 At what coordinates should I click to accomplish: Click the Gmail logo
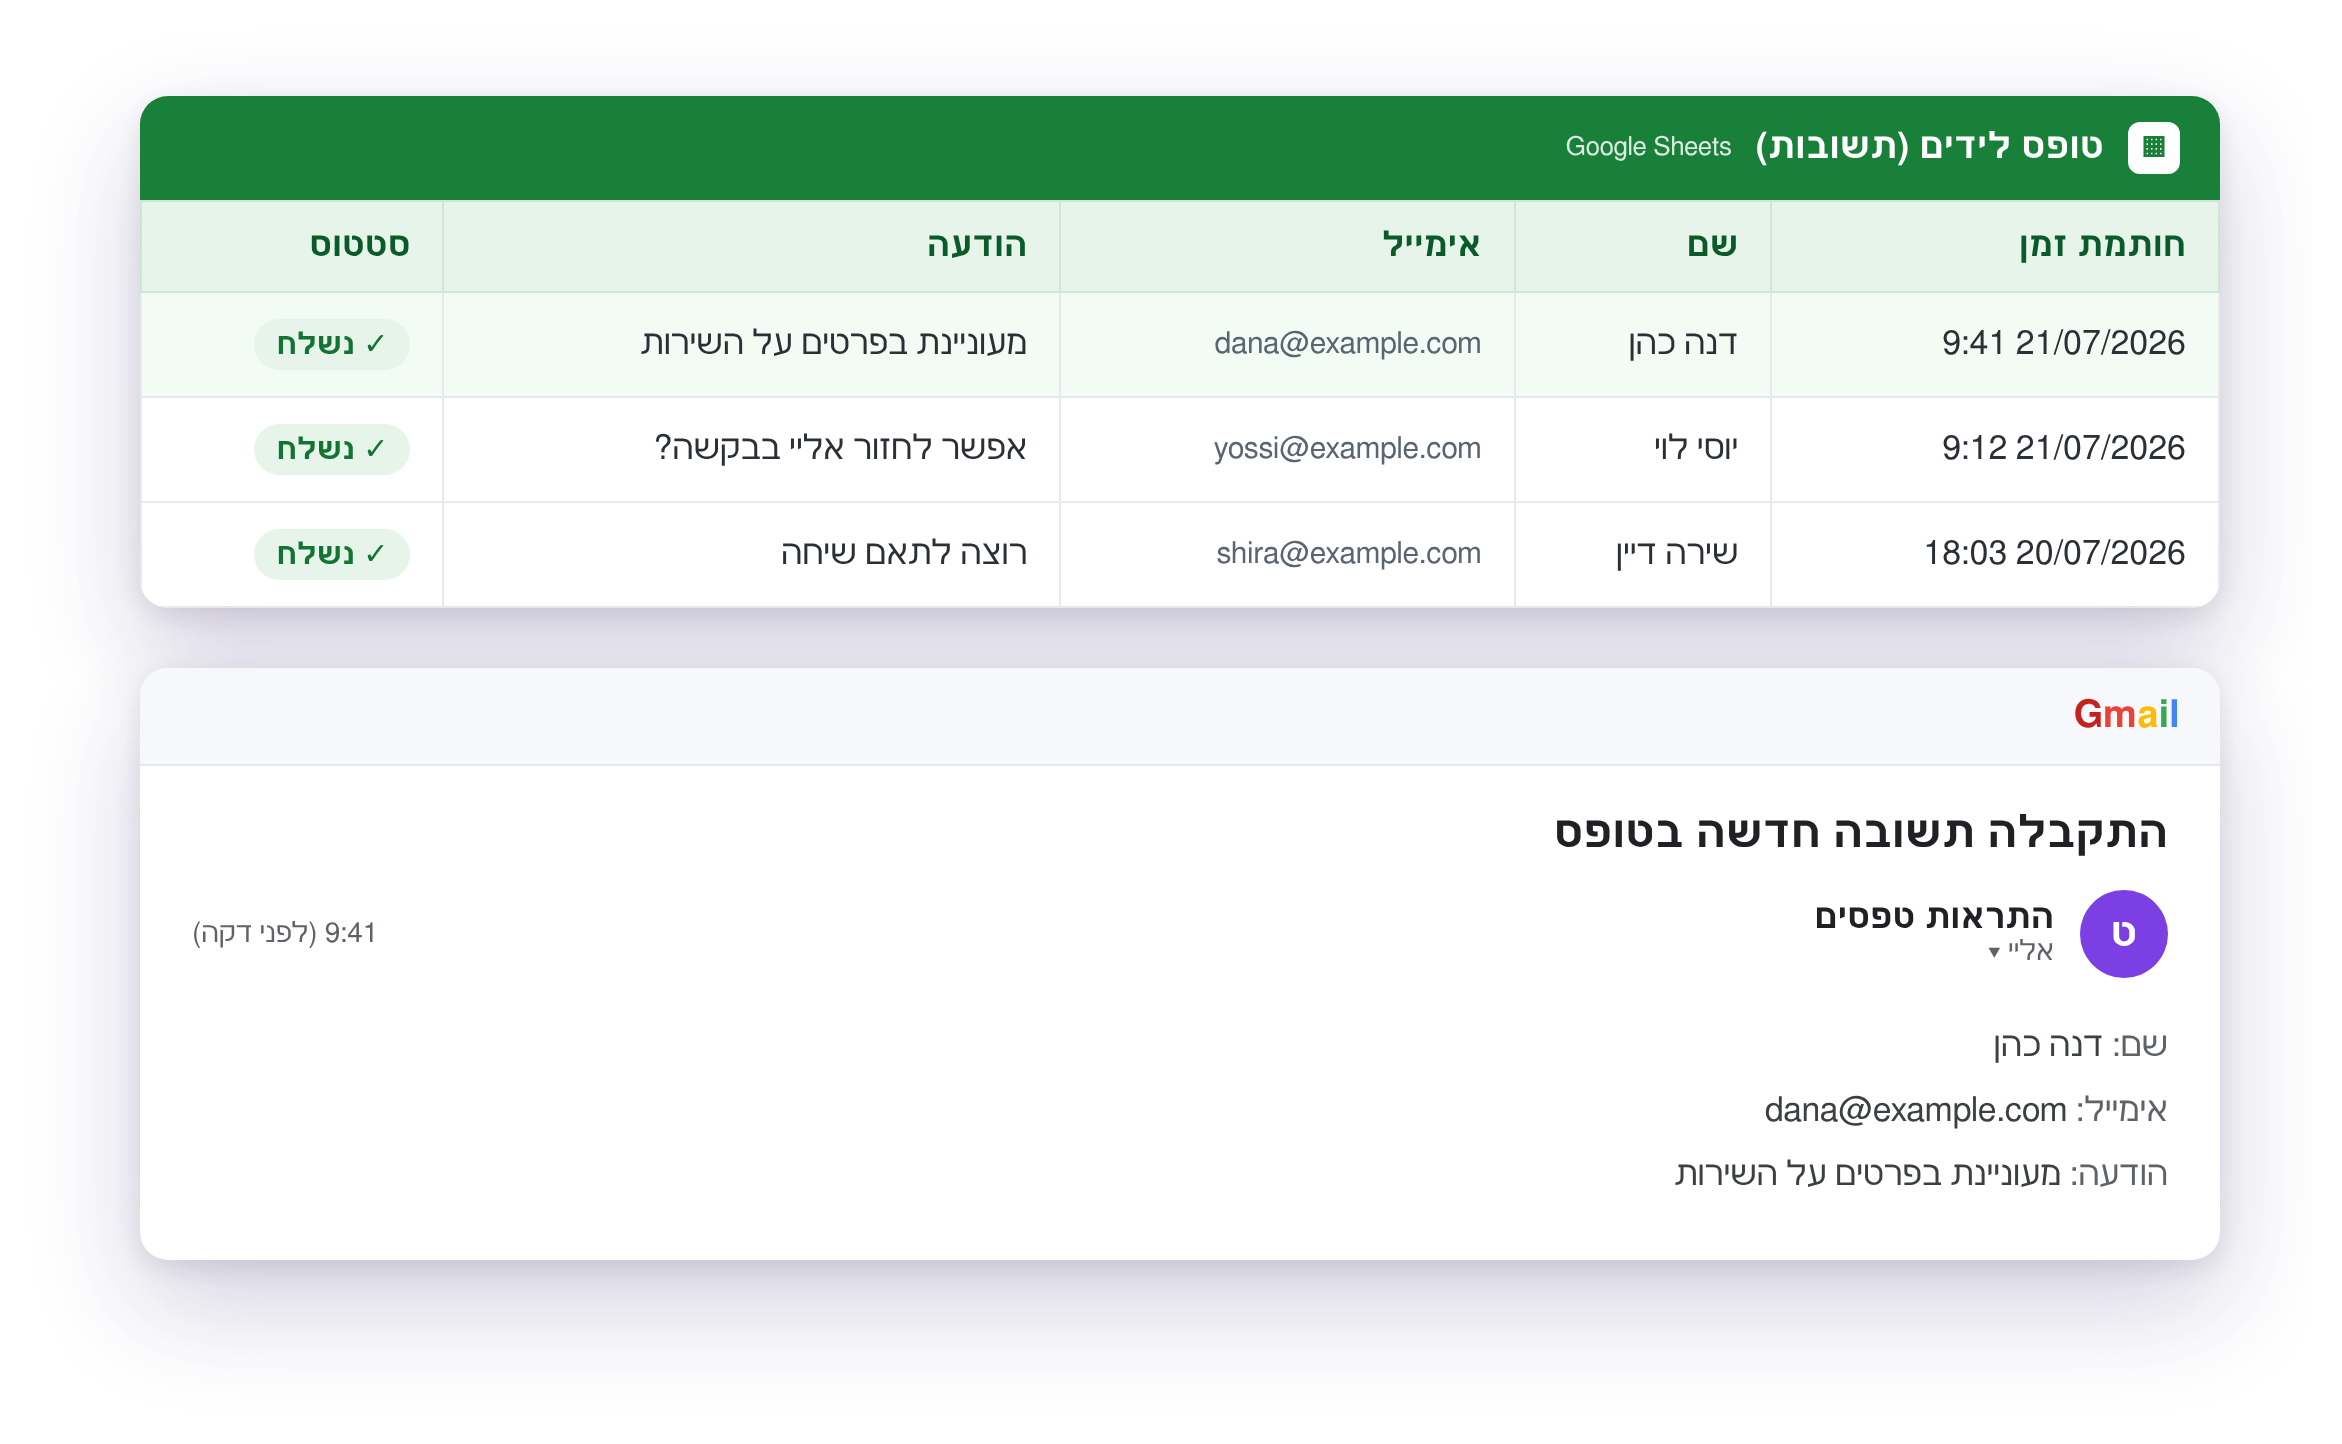(2125, 714)
